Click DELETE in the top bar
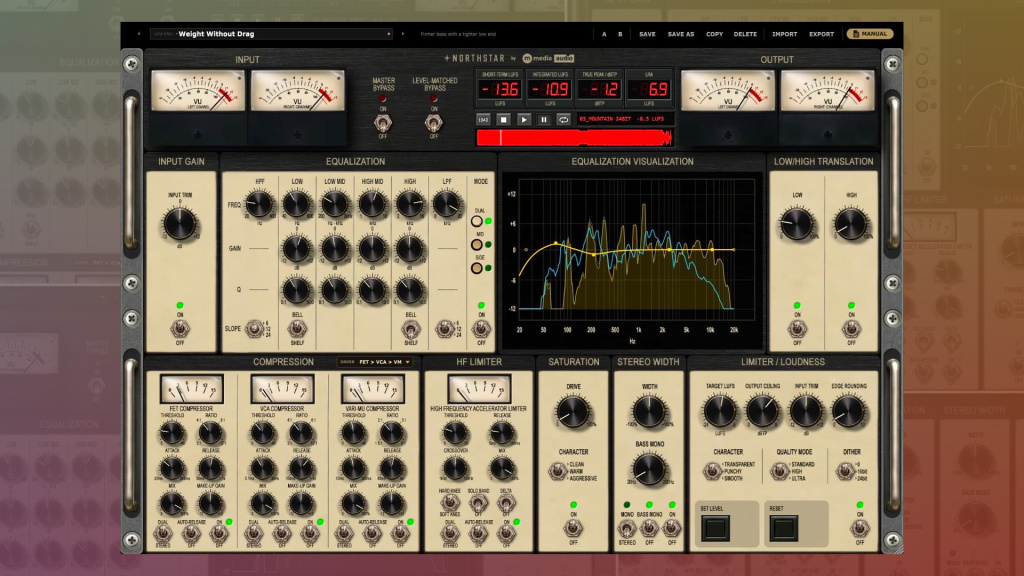1024x576 pixels. tap(745, 34)
